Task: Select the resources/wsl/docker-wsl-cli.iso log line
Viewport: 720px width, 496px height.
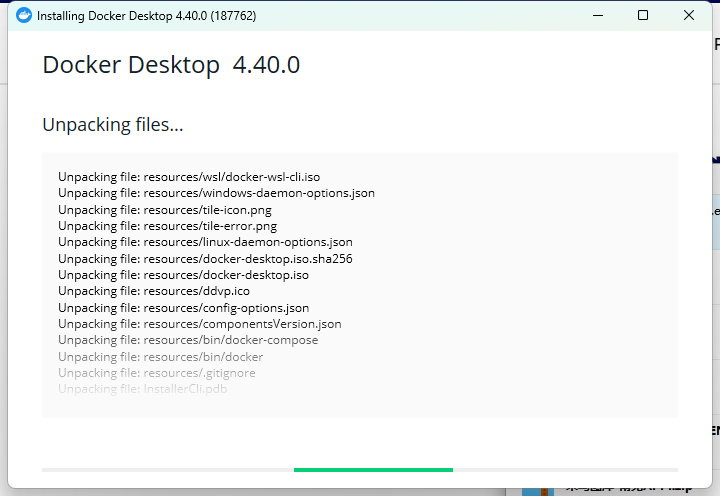Action: coord(189,177)
